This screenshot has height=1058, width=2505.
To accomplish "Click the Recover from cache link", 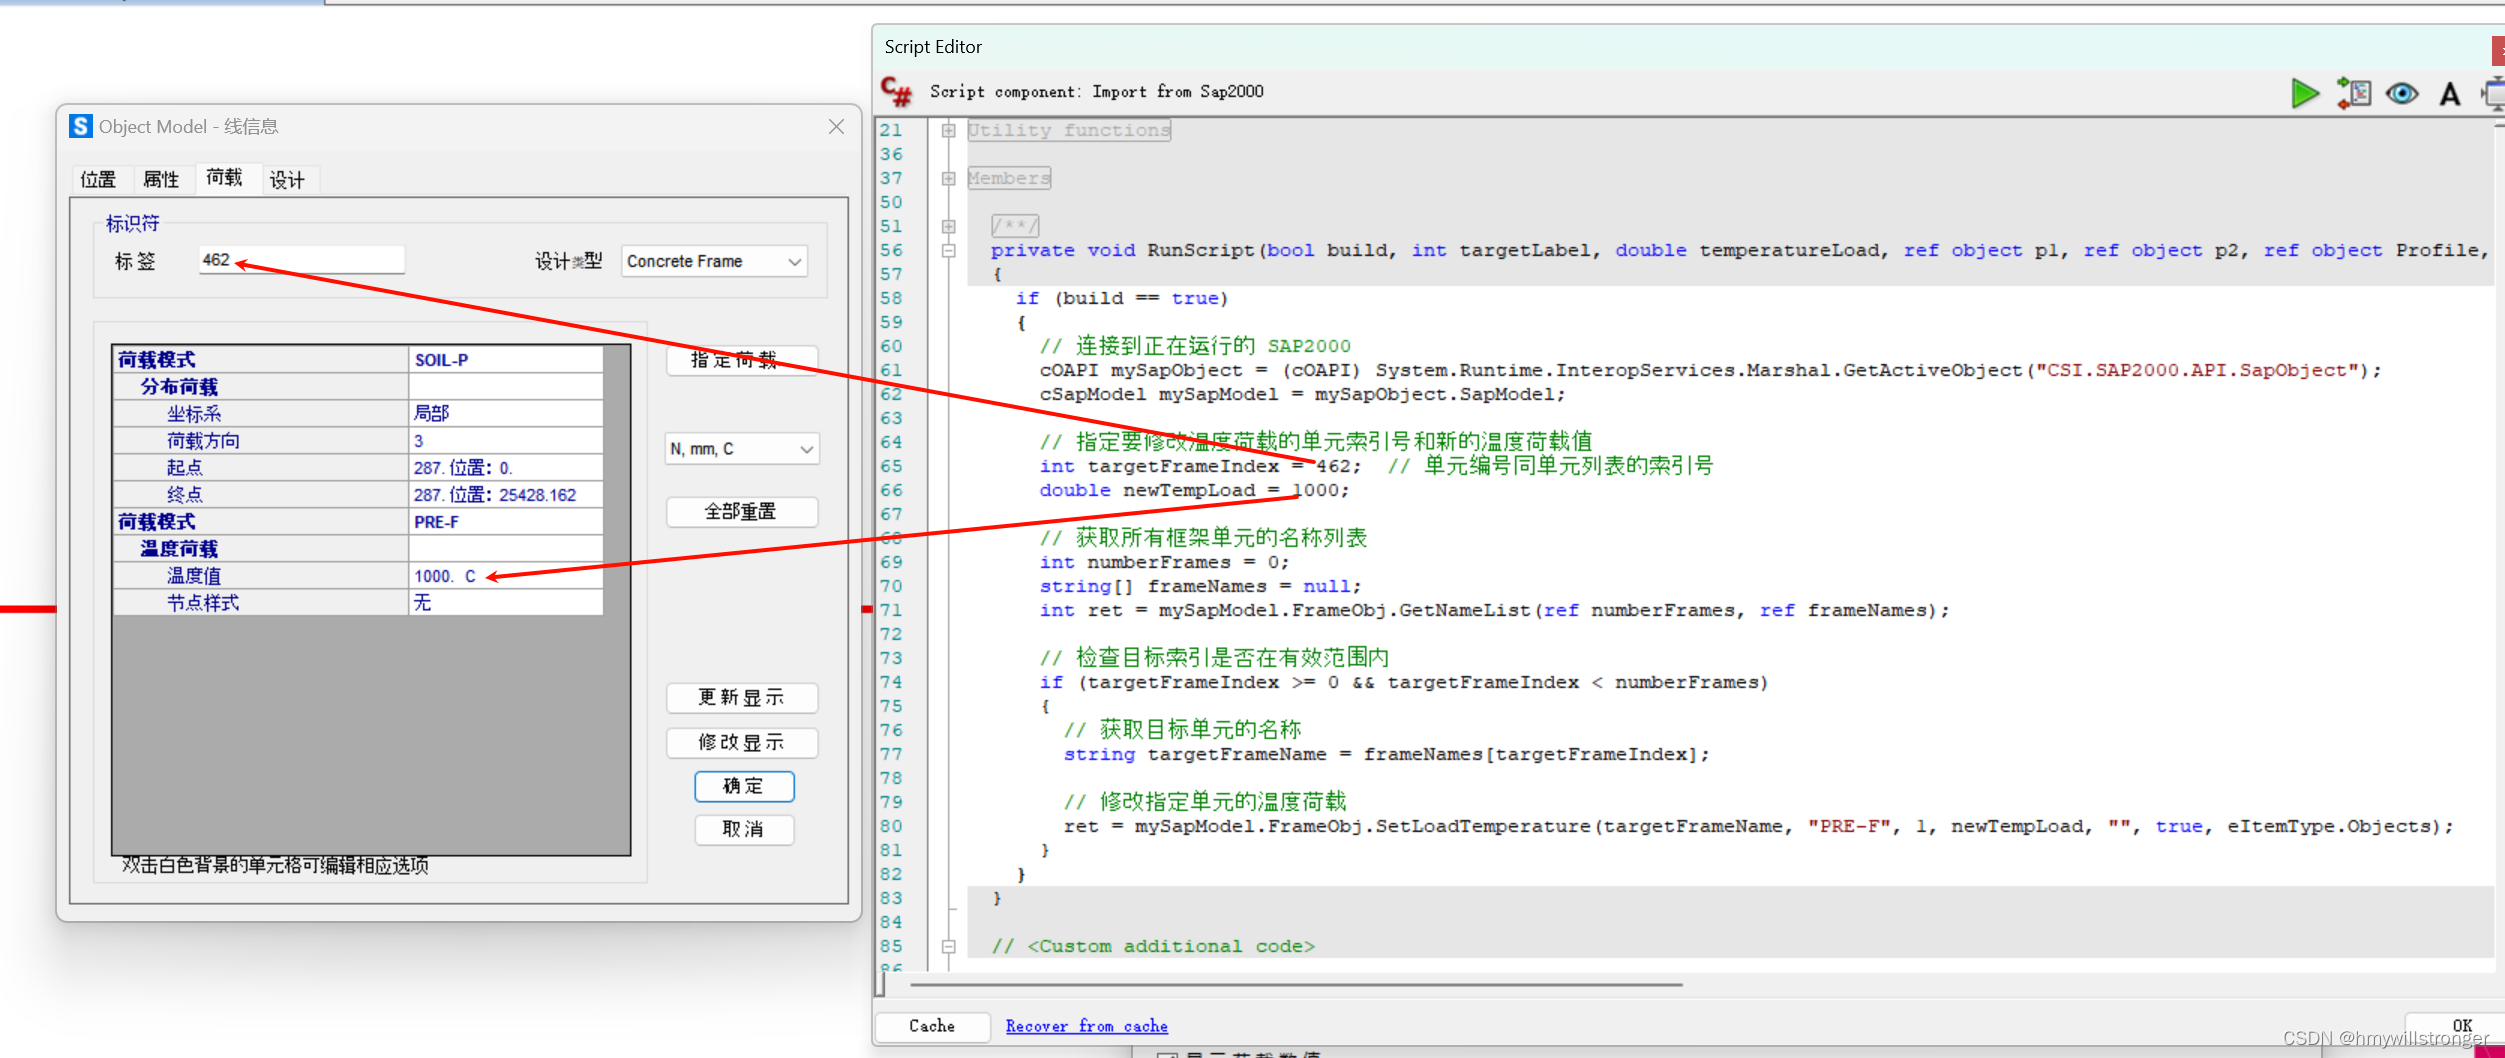I will coord(1086,1026).
